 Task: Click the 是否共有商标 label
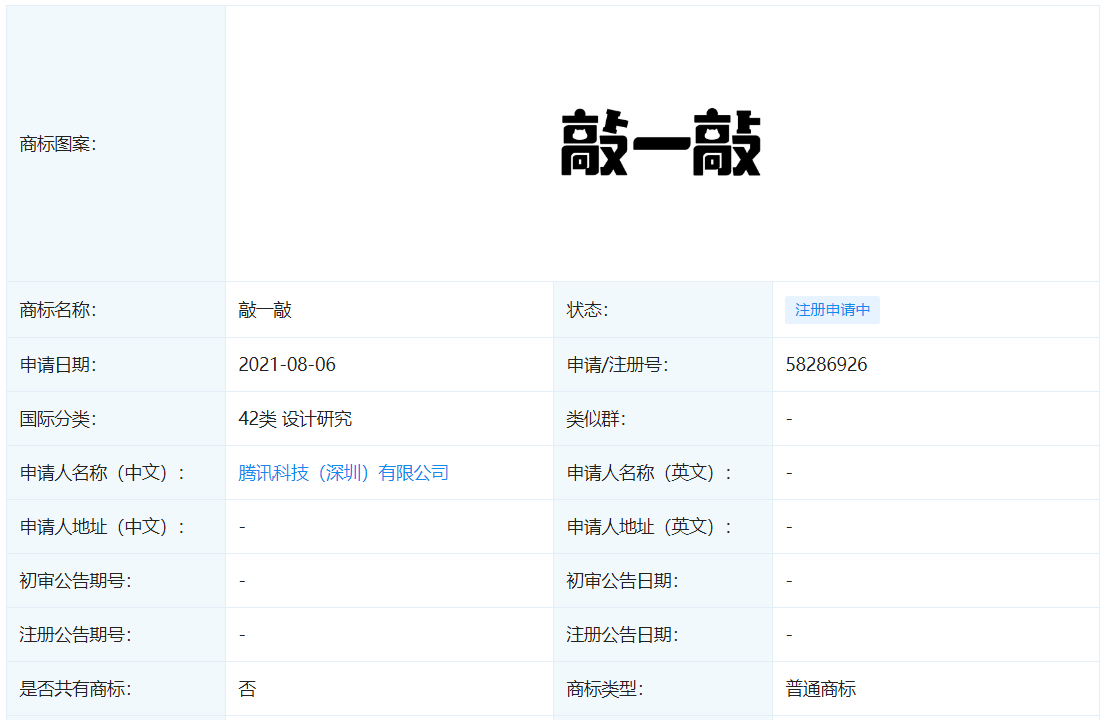(76, 689)
